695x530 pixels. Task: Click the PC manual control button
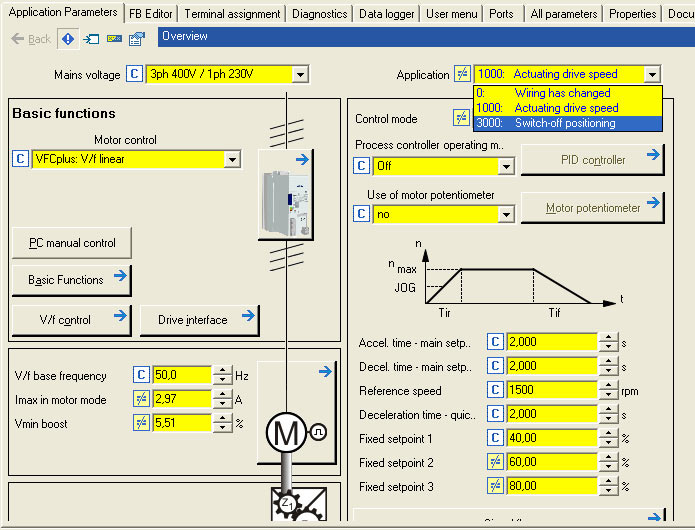point(72,243)
